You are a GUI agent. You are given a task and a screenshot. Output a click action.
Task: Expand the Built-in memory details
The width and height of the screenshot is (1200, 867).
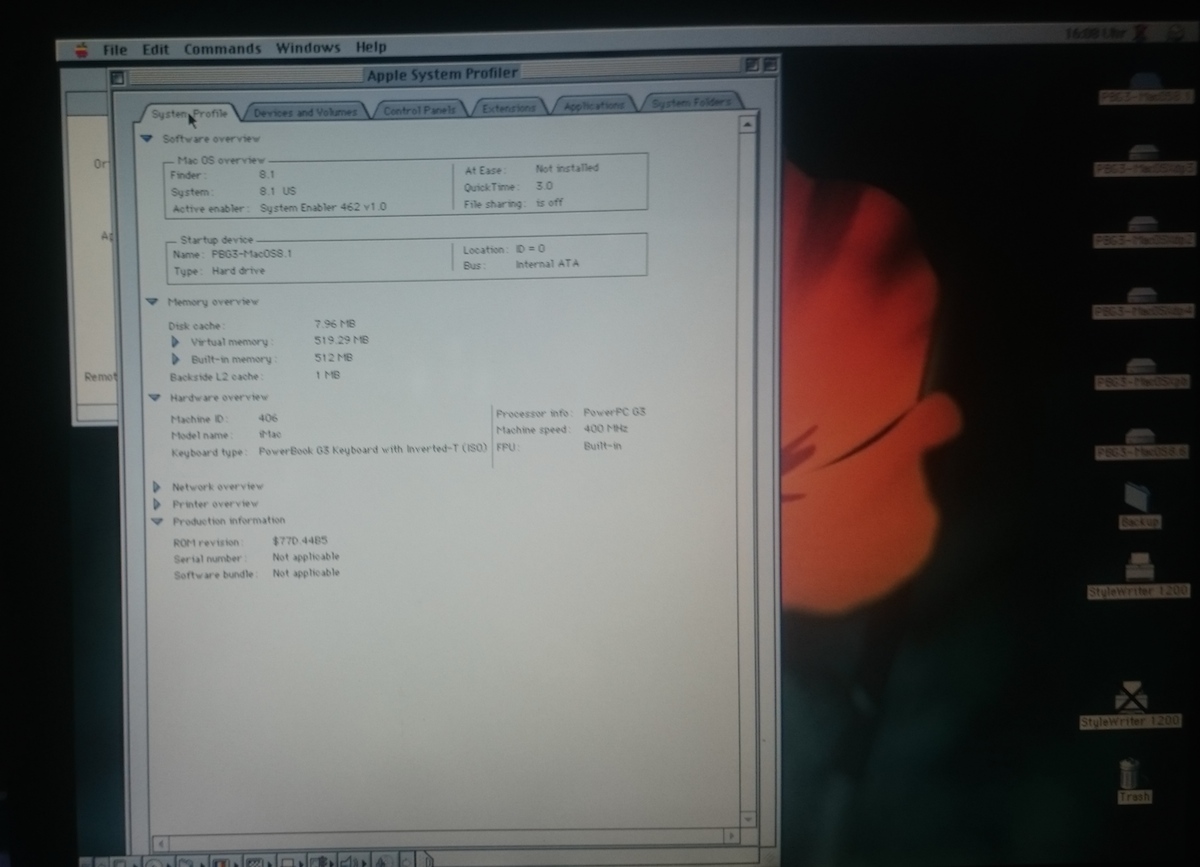[176, 359]
